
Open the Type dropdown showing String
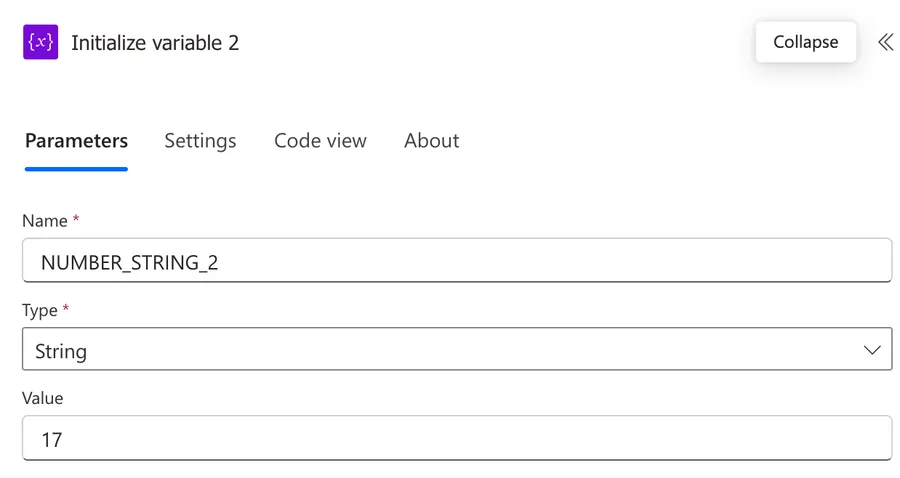click(x=456, y=350)
